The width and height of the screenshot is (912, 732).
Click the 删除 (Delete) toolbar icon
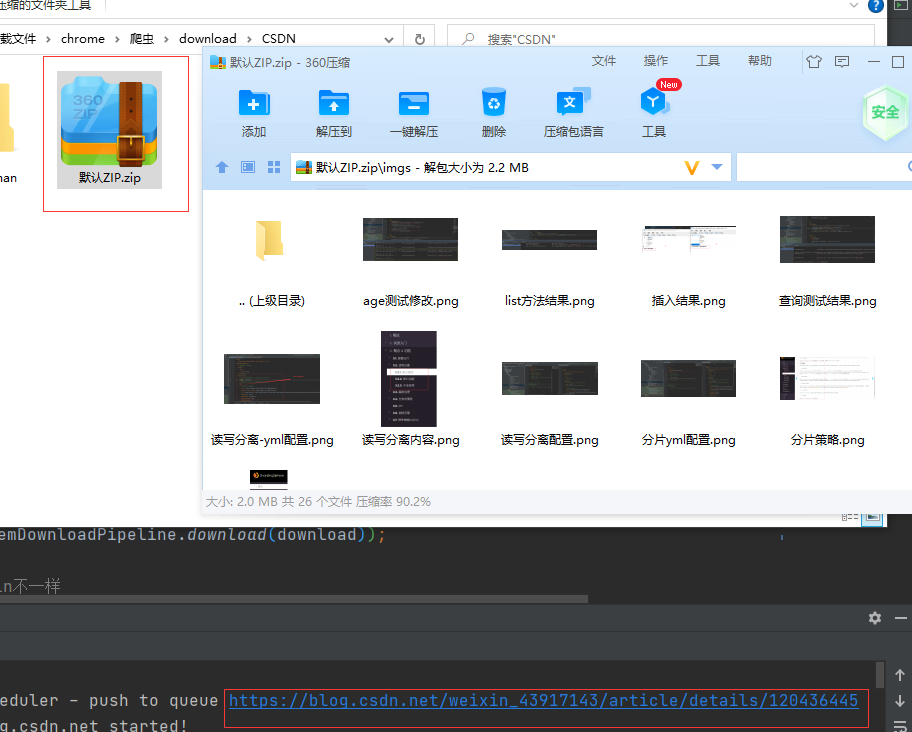click(493, 110)
